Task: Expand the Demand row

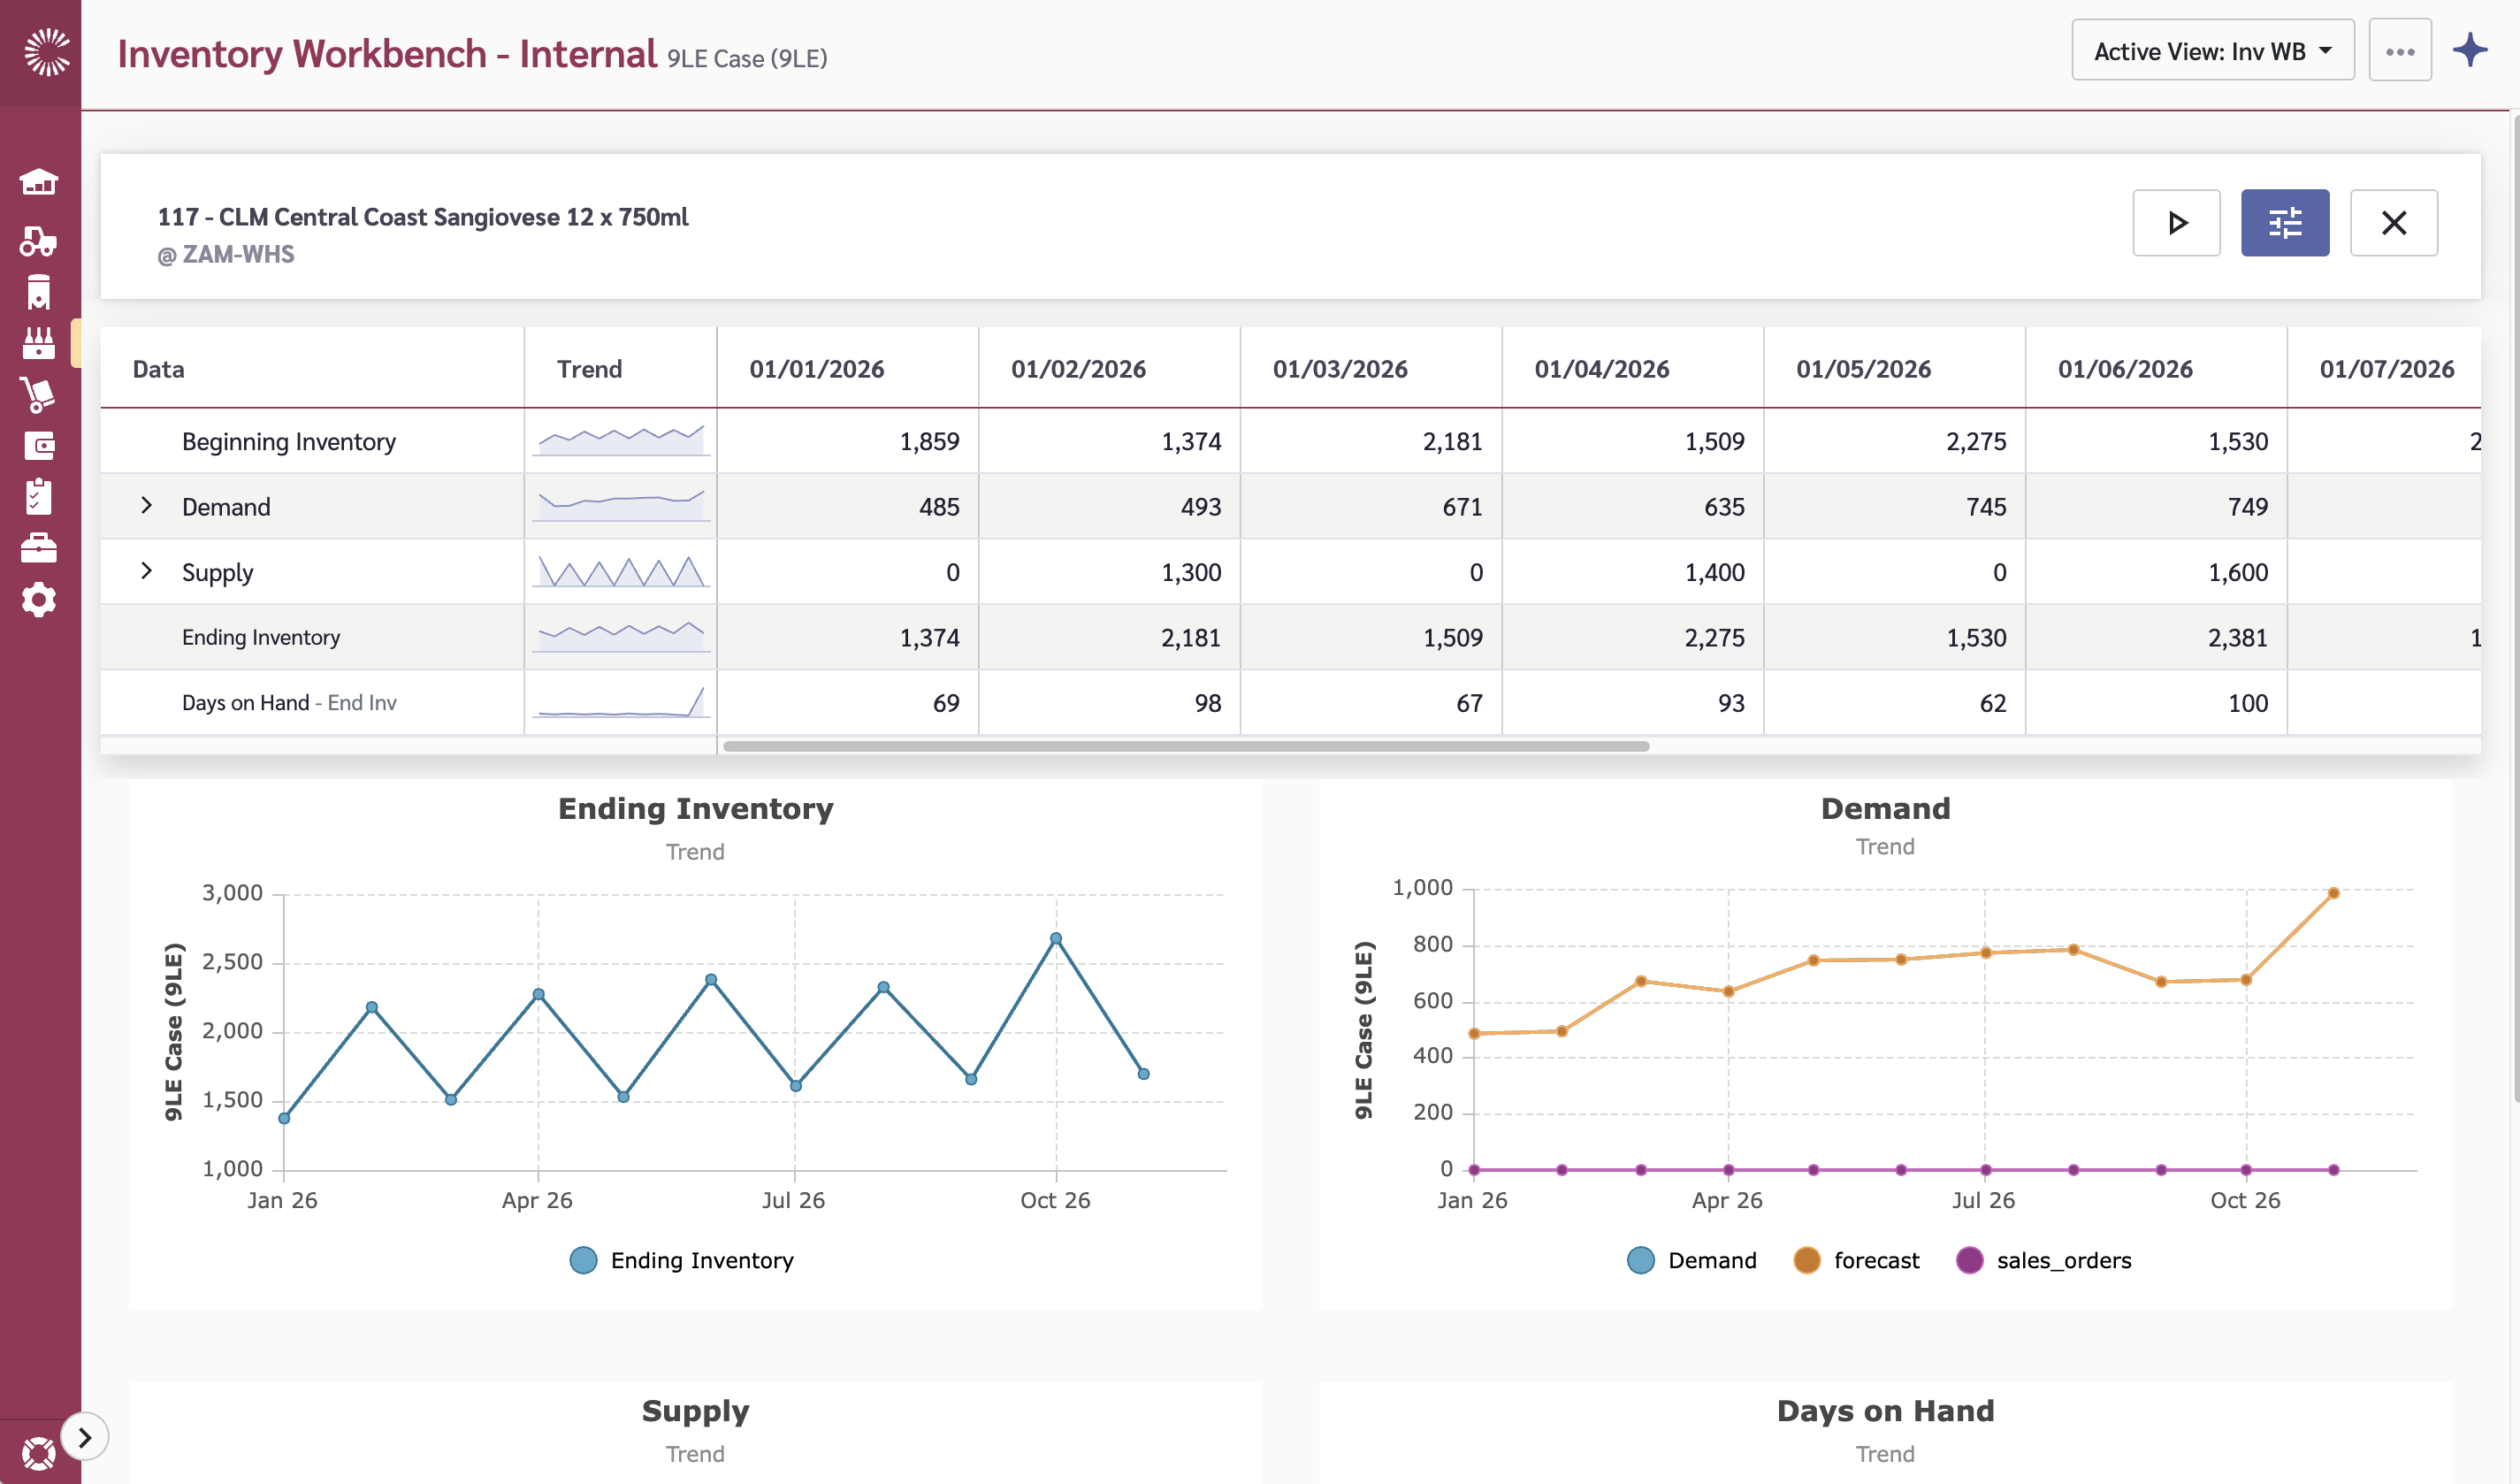Action: [x=147, y=506]
